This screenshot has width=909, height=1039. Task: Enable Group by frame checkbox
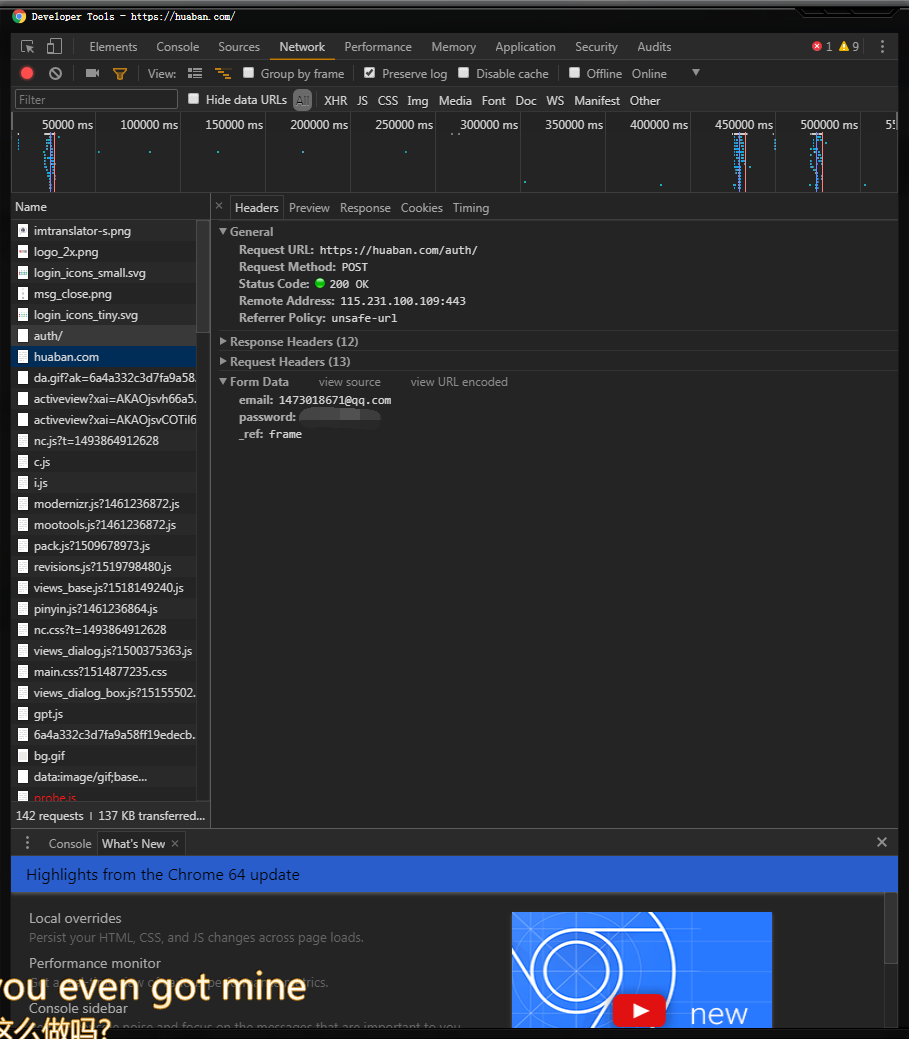[x=248, y=73]
